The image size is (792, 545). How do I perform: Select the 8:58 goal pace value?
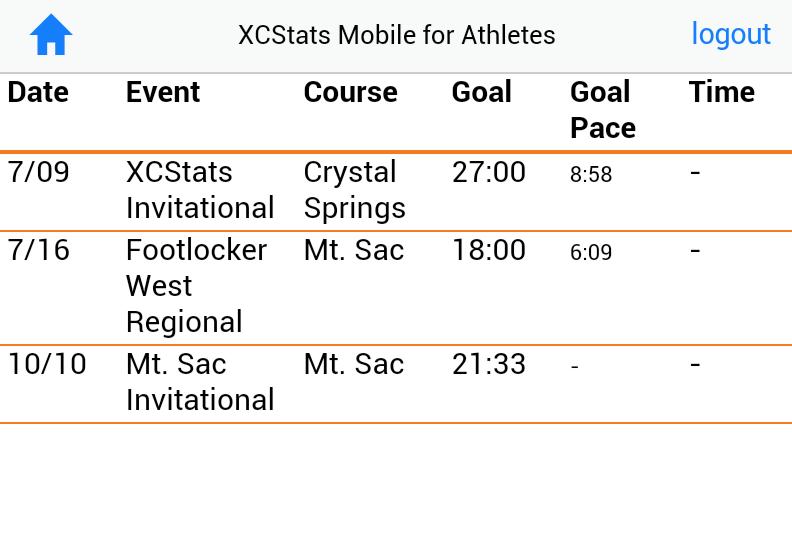pyautogui.click(x=591, y=175)
